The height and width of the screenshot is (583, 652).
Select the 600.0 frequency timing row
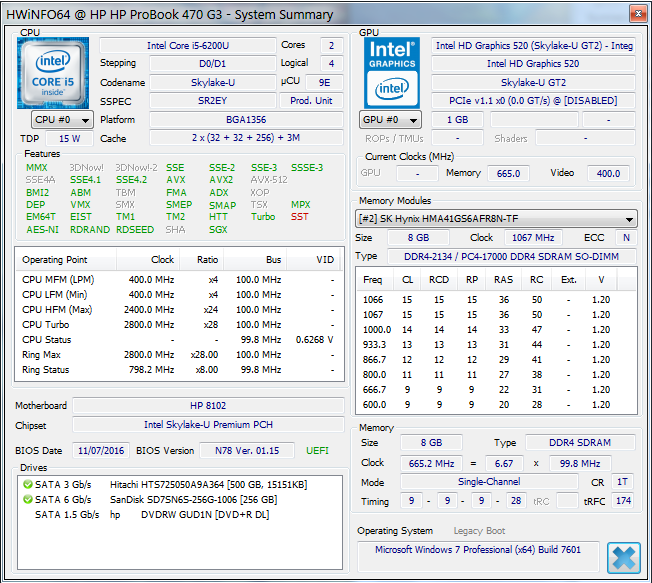coord(496,405)
